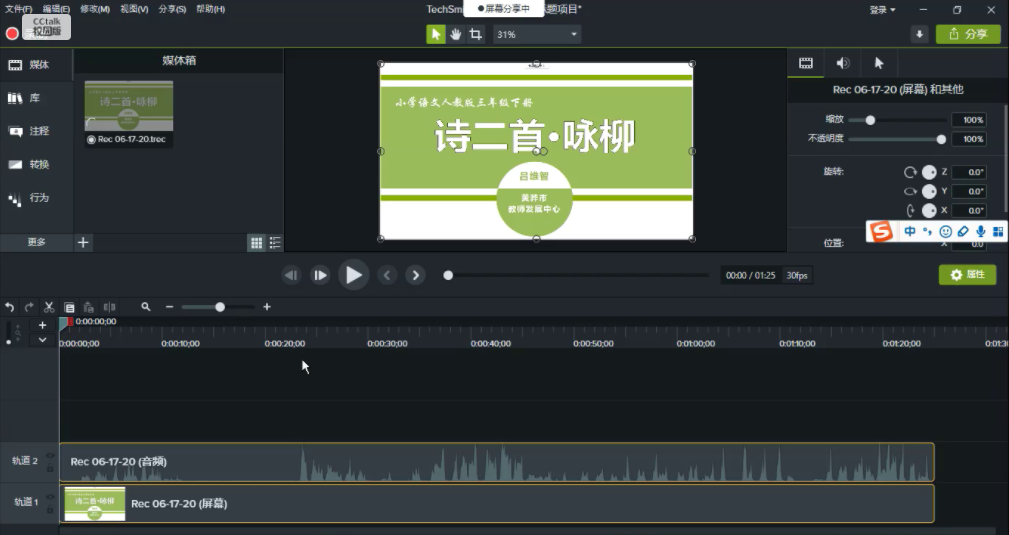This screenshot has width=1009, height=535.
Task: Click the 不透明度 opacity slider handle
Action: 941,139
